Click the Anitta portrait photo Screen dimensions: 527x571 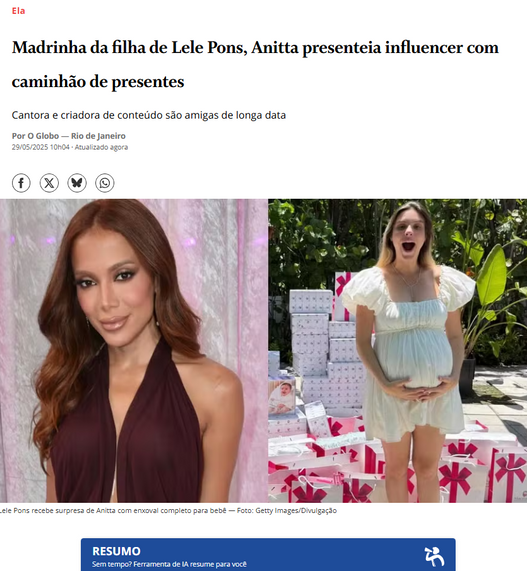134,351
